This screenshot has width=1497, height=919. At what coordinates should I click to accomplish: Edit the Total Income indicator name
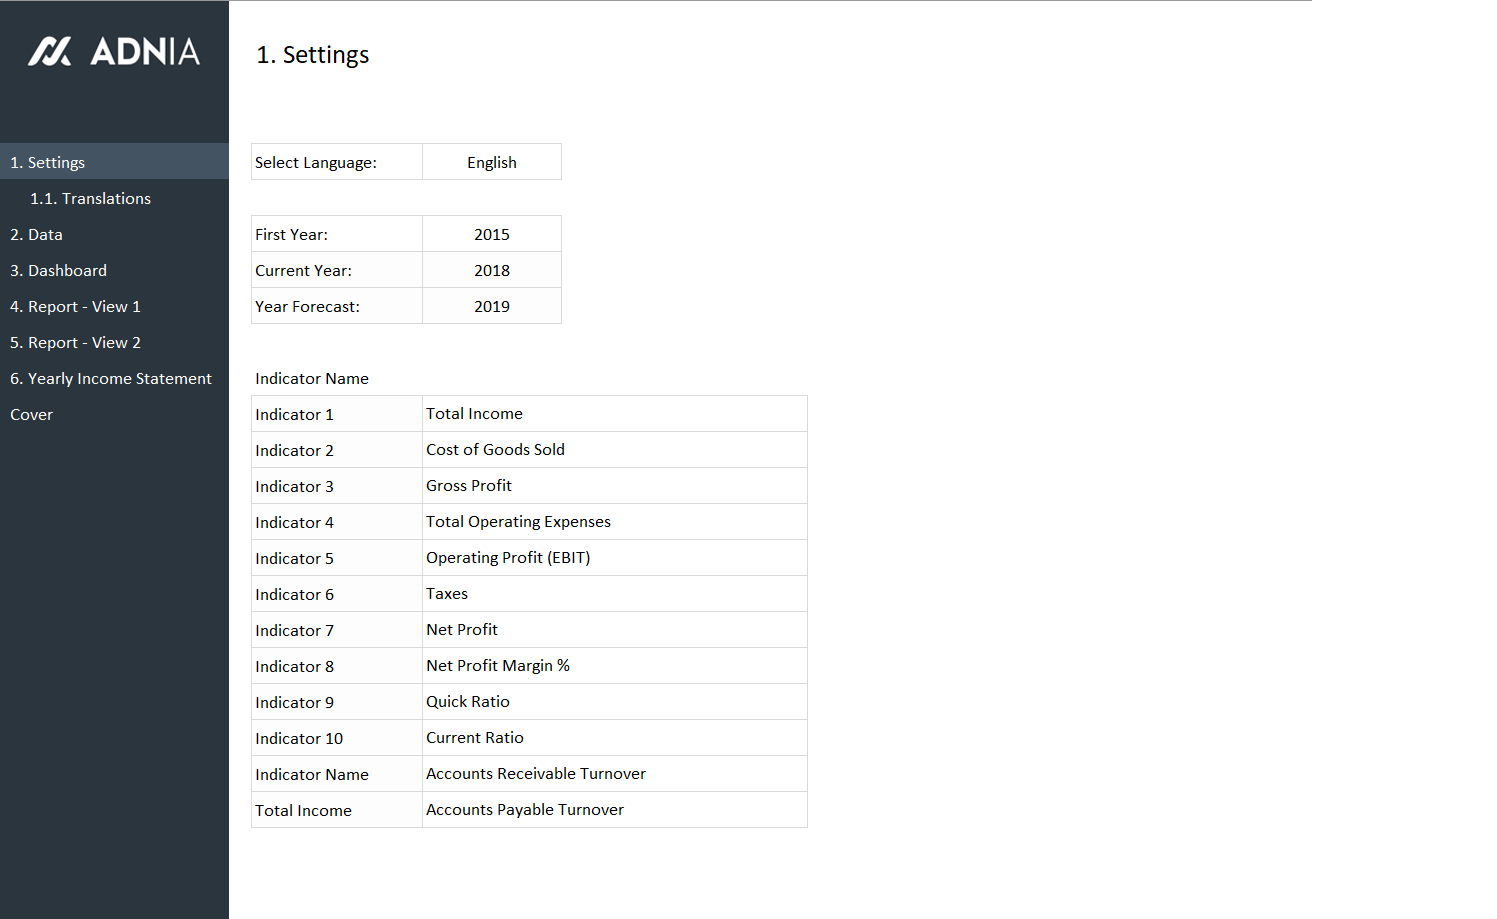pyautogui.click(x=614, y=414)
